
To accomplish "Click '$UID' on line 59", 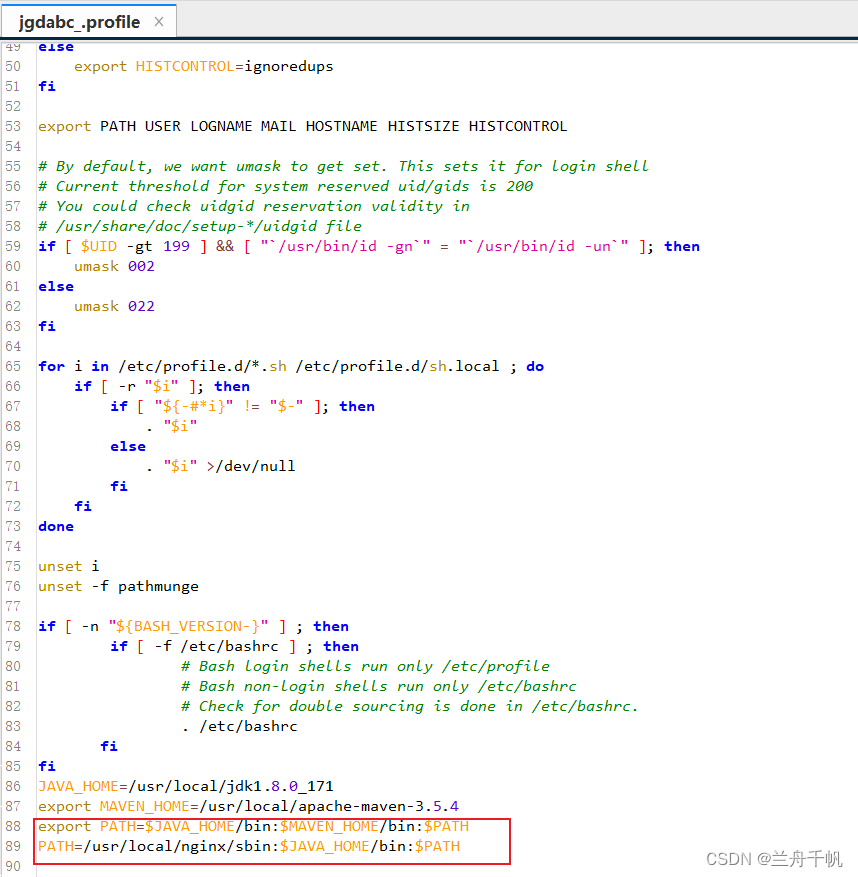I will point(99,246).
